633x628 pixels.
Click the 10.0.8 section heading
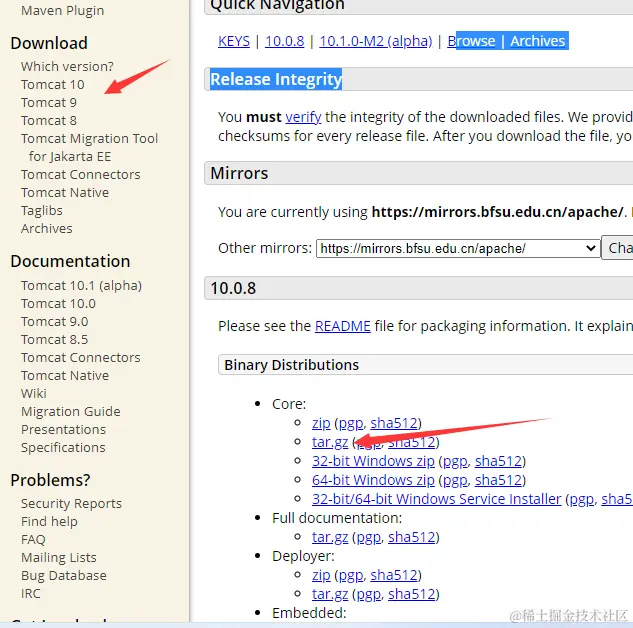(233, 289)
